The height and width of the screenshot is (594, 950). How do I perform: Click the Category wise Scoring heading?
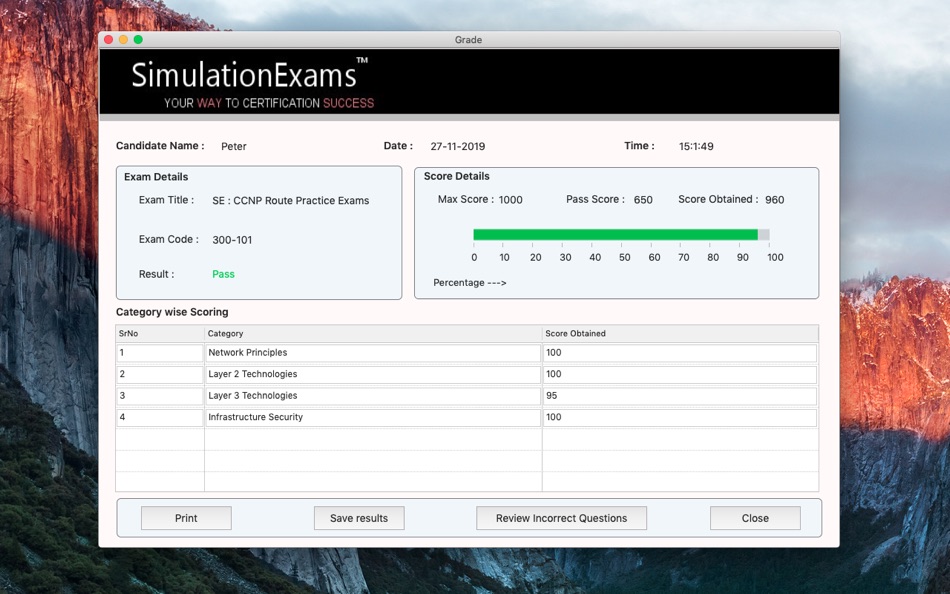tap(172, 312)
